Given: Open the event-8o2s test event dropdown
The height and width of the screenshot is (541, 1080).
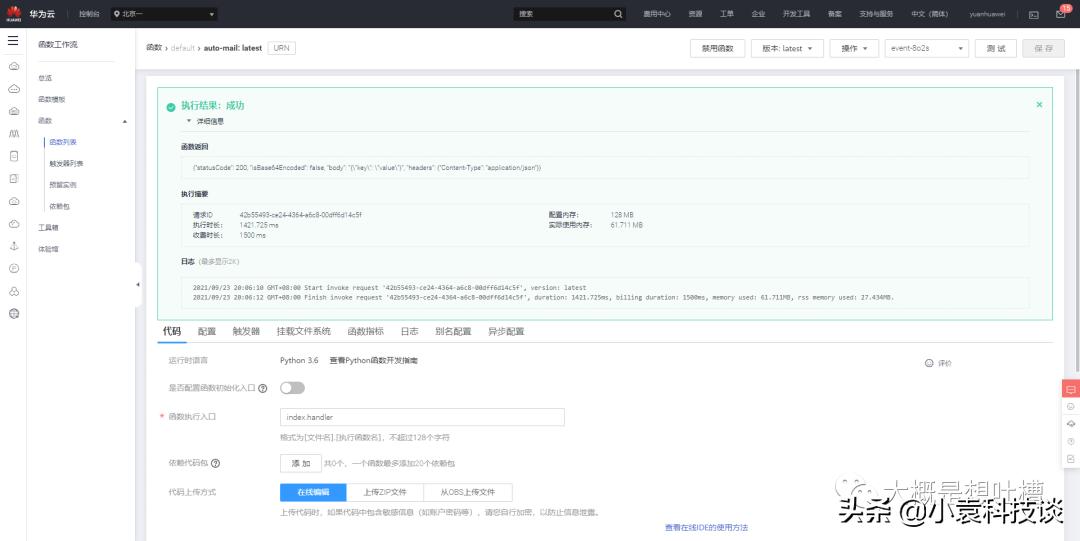Looking at the screenshot, I should click(926, 48).
